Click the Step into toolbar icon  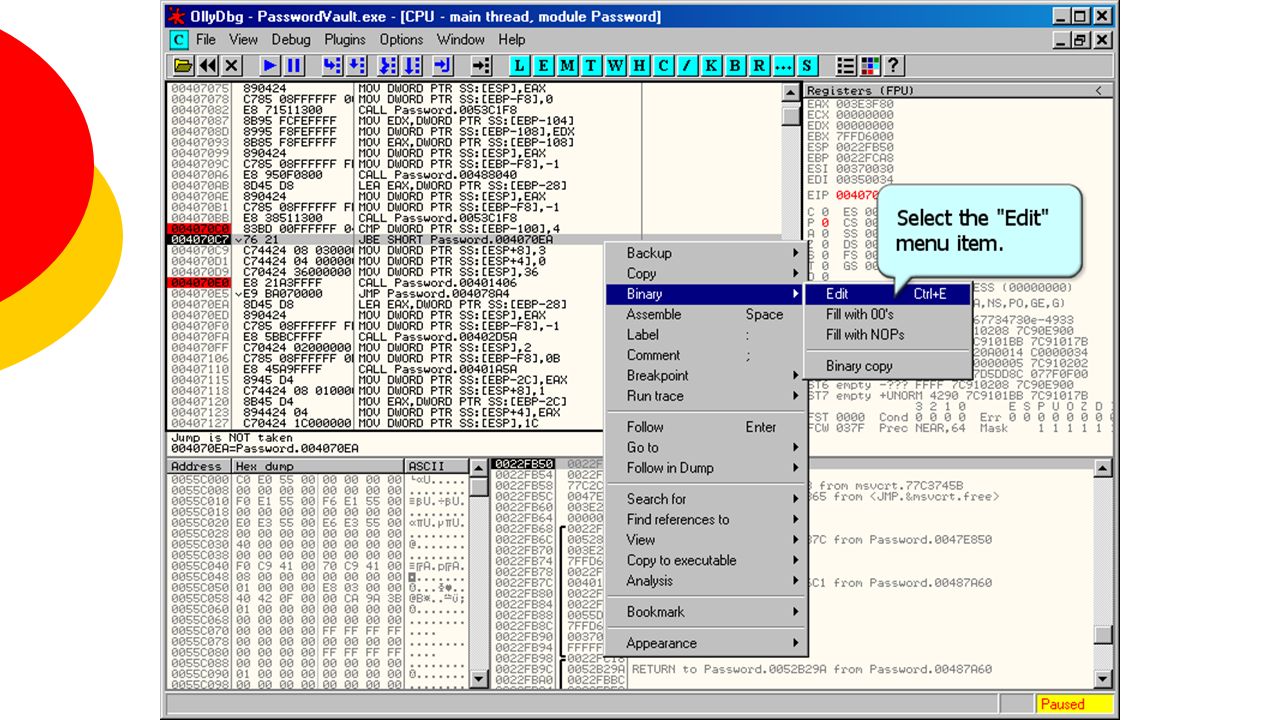coord(332,66)
